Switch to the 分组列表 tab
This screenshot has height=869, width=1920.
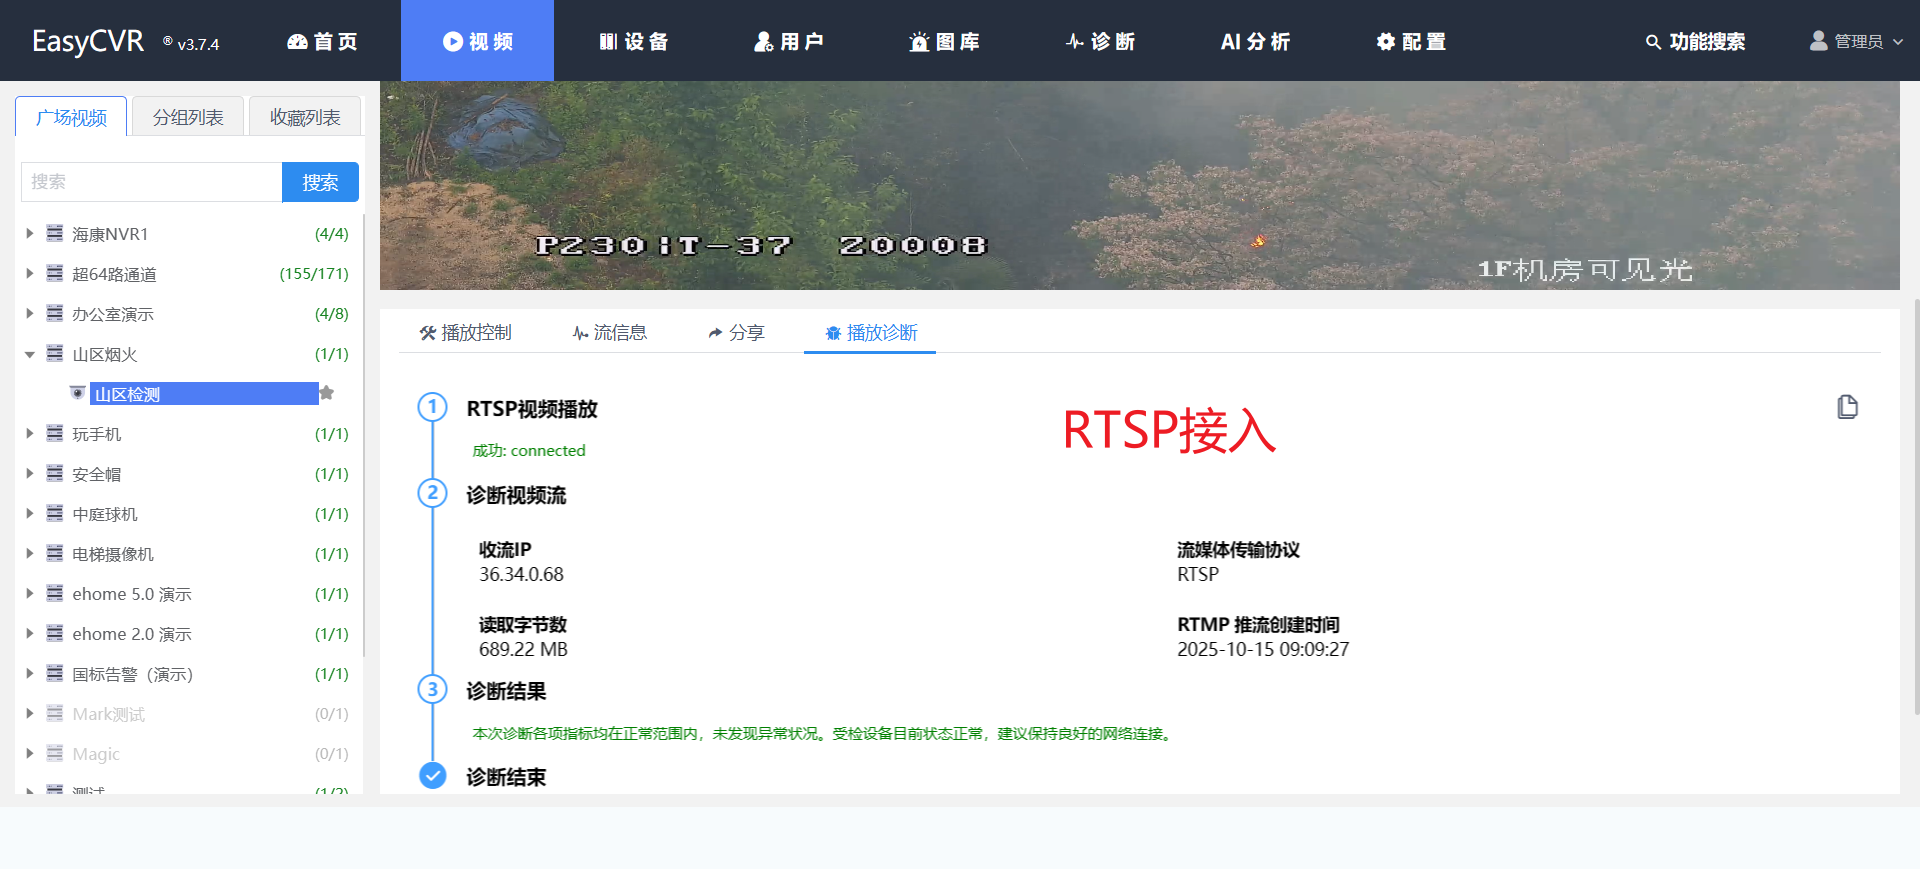[x=188, y=117]
